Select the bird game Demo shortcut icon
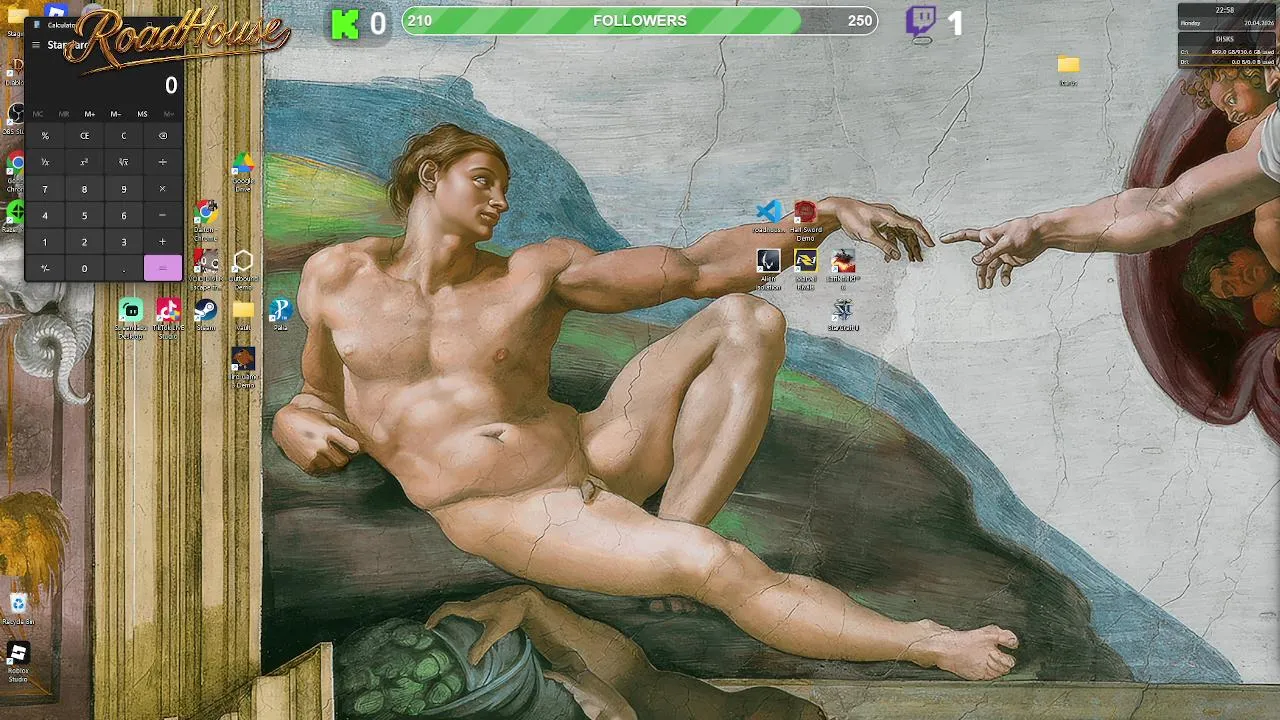 click(243, 367)
